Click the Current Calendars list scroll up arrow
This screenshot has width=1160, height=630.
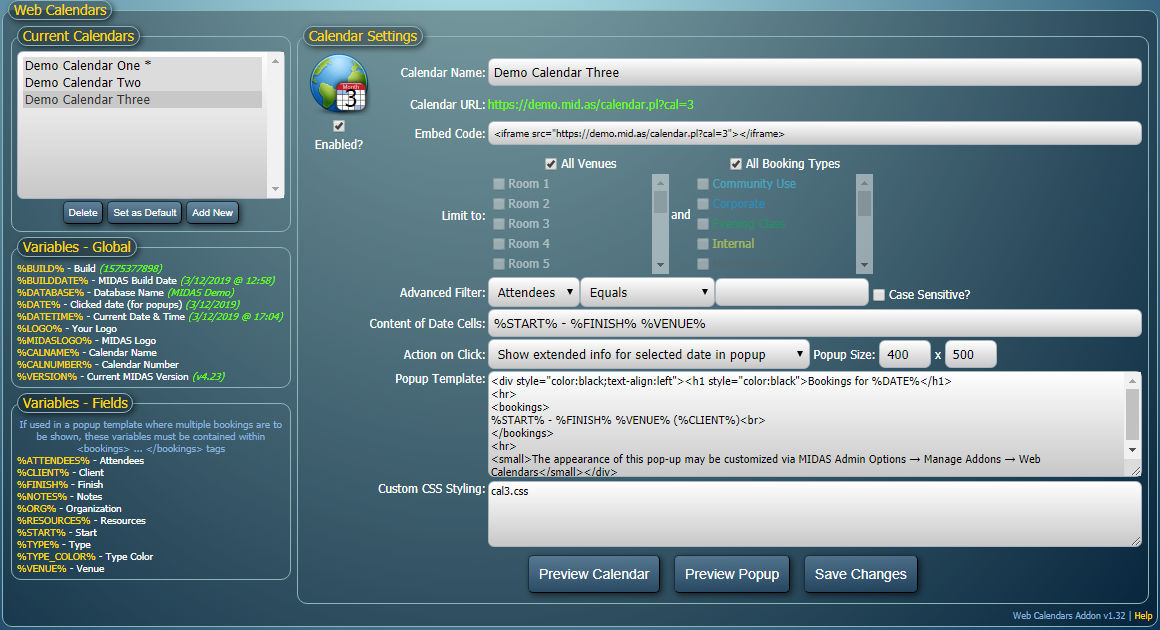pyautogui.click(x=275, y=61)
